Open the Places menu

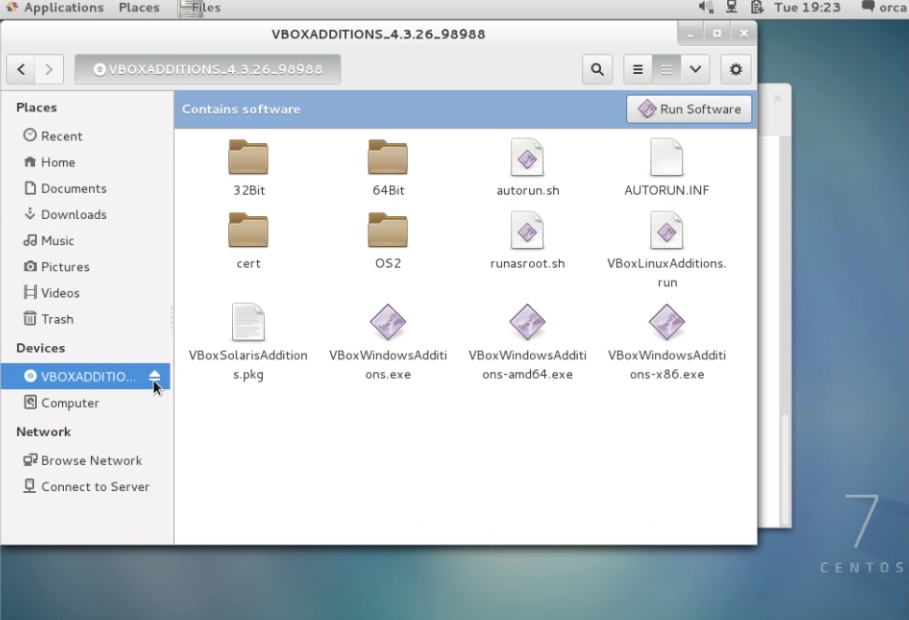click(139, 8)
